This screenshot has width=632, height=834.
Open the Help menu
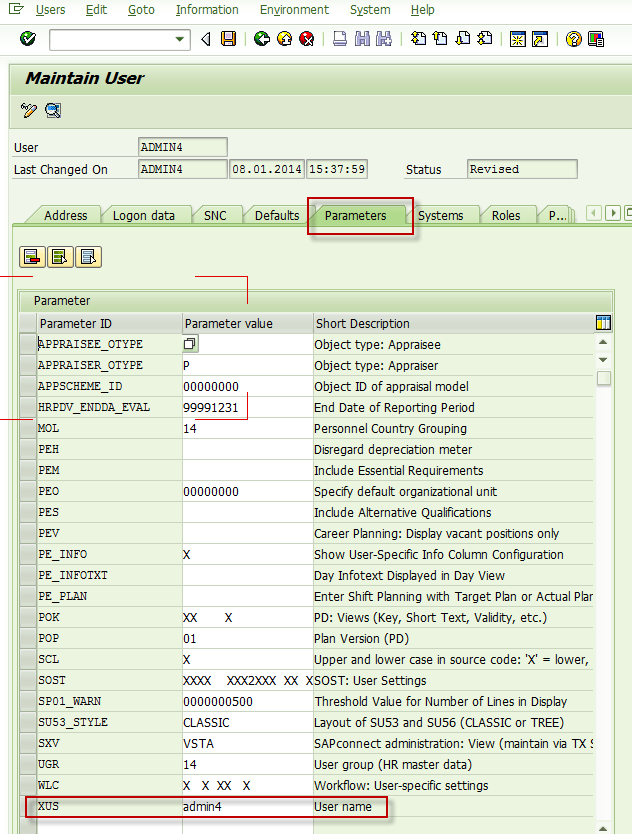[422, 10]
